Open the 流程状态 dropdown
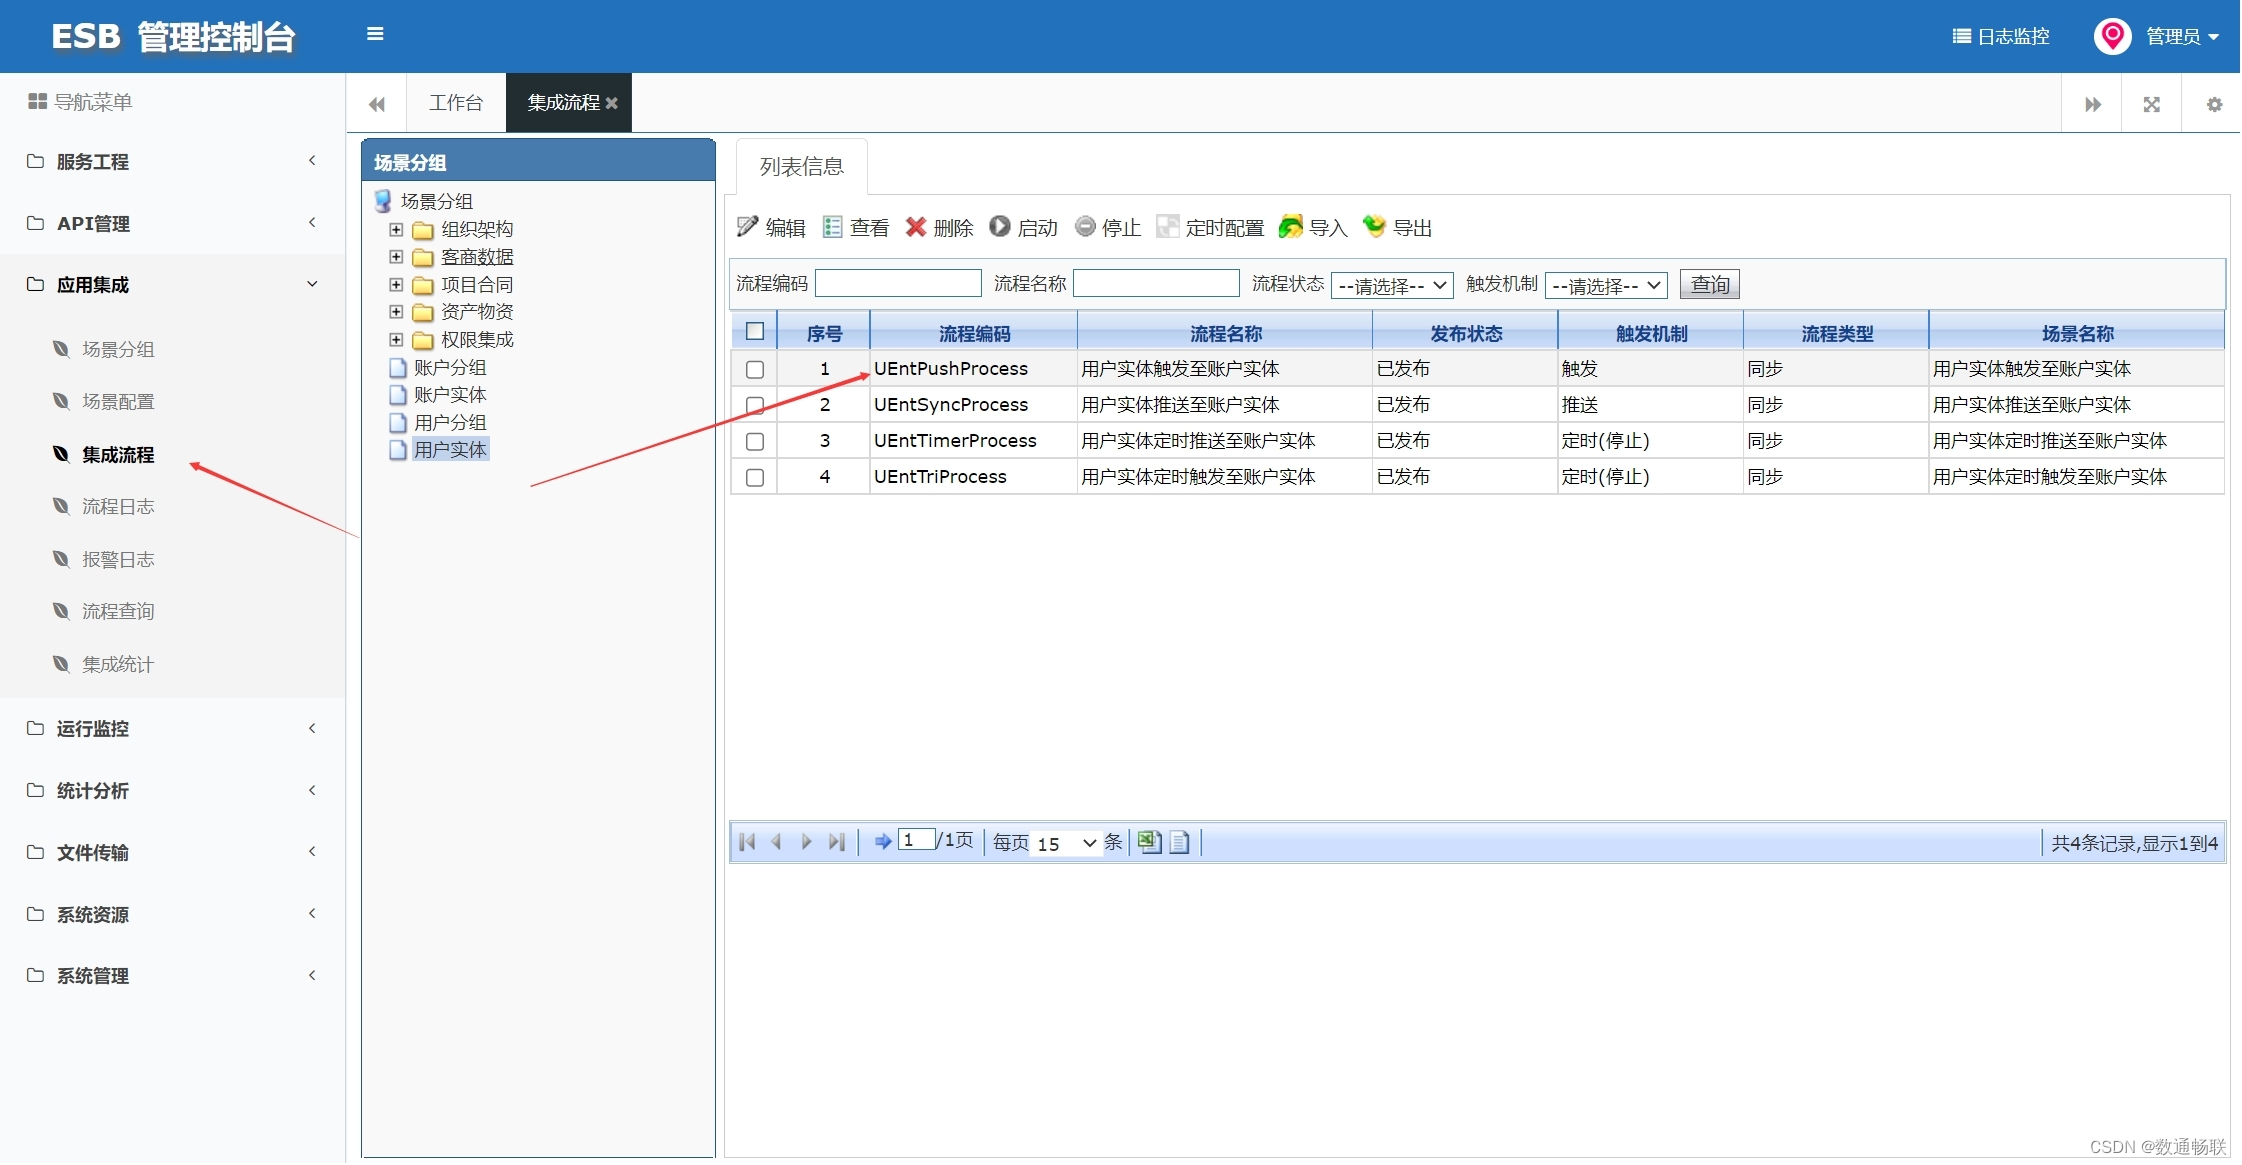Image resolution: width=2242 pixels, height=1165 pixels. (x=1392, y=286)
